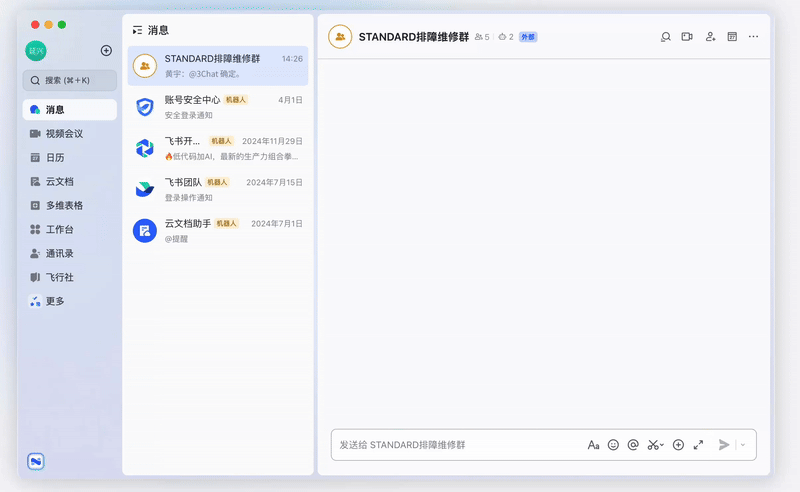Collapse the 消息 list panel
The image size is (800, 492).
pos(137,30)
